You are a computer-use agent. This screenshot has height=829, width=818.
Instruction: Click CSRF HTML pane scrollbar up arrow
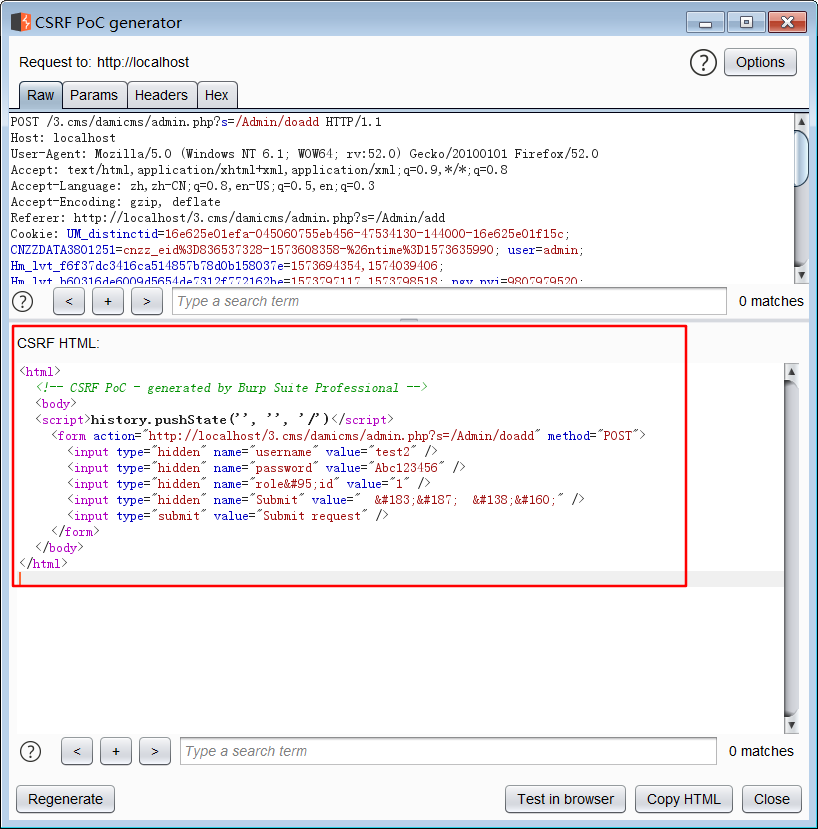click(x=792, y=371)
